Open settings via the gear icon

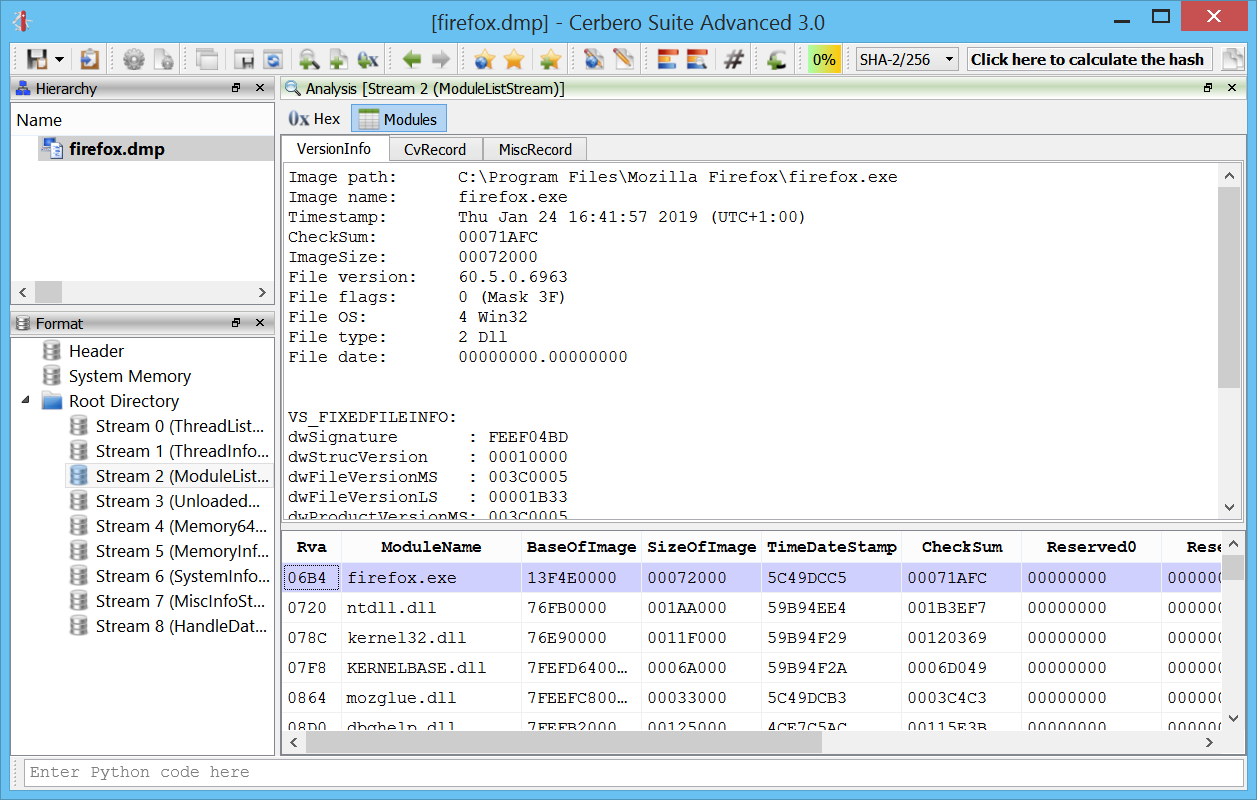133,59
